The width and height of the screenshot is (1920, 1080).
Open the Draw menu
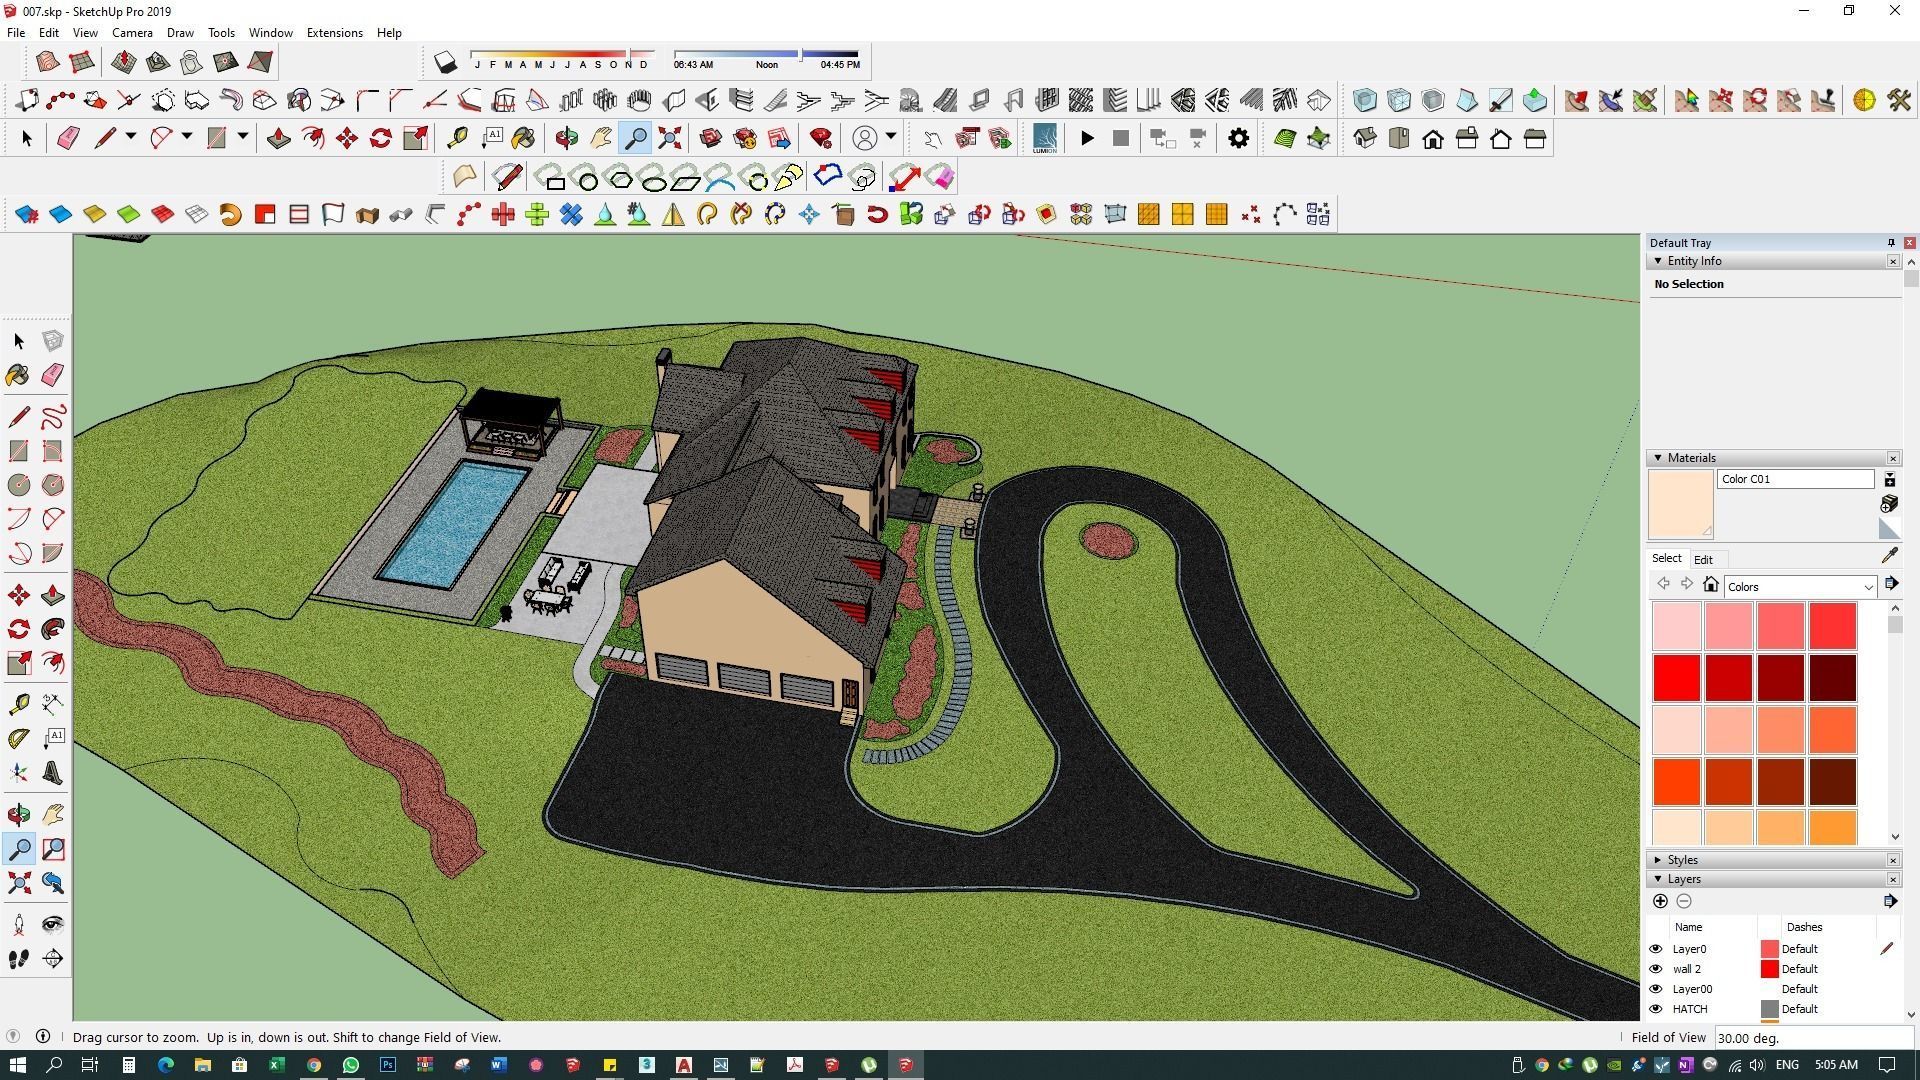coord(180,33)
